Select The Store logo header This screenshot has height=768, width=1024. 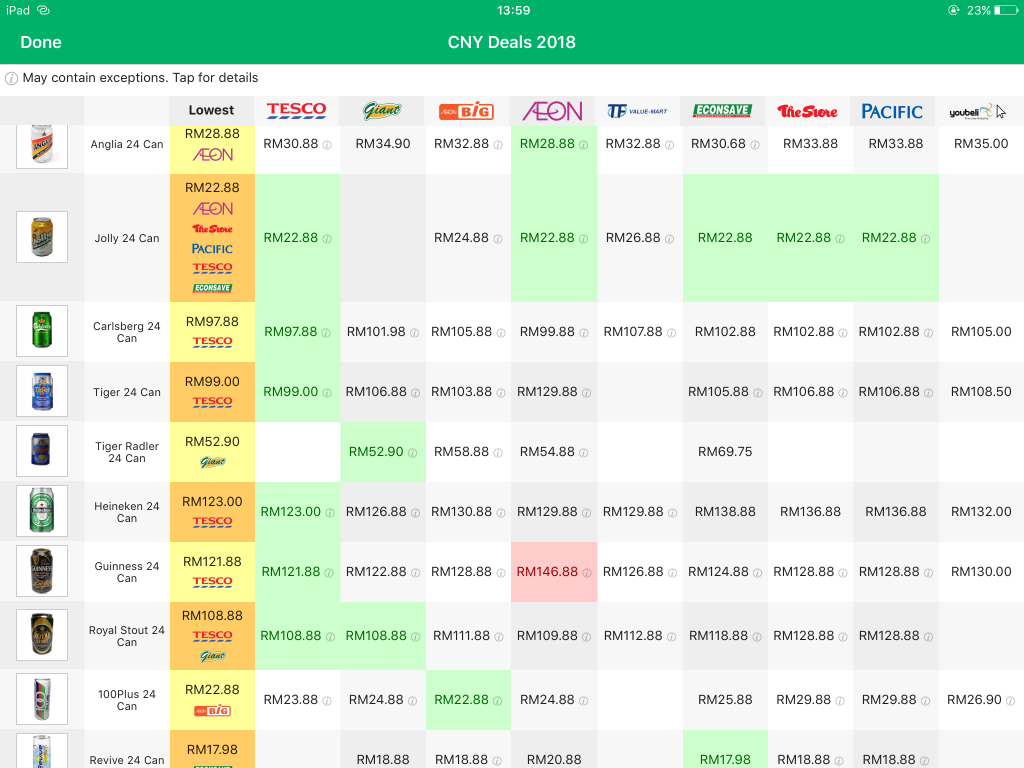pos(808,111)
